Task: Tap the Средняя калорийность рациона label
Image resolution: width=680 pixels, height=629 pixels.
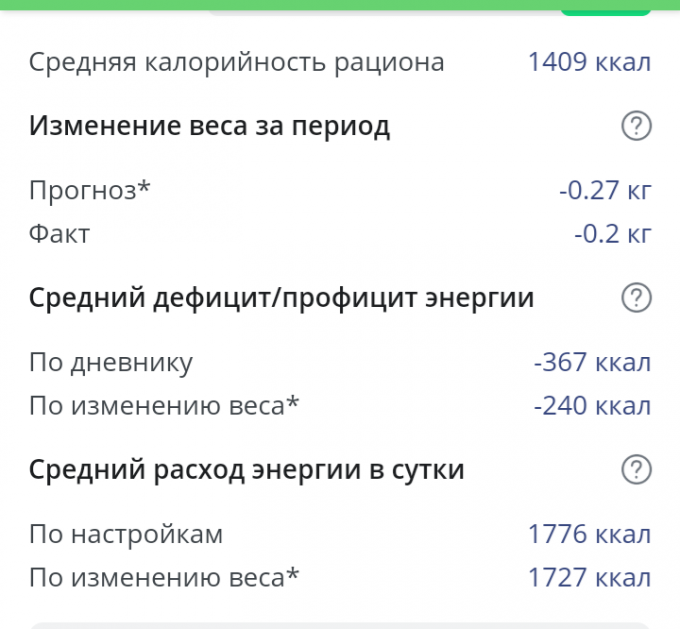Action: pyautogui.click(x=236, y=62)
